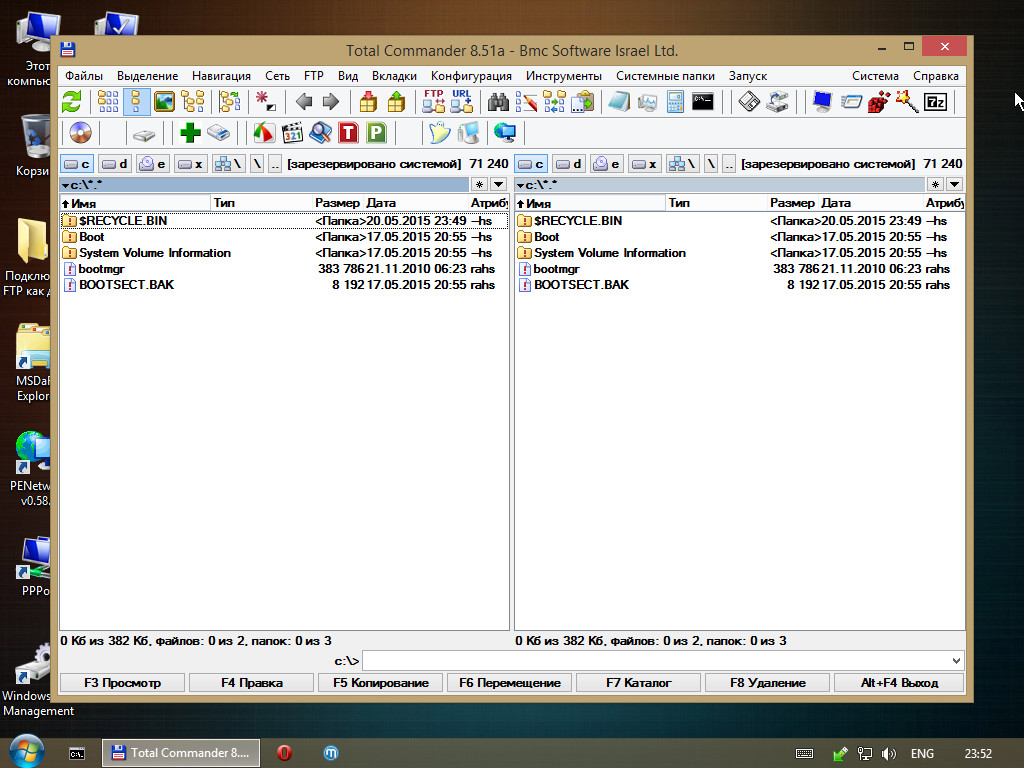Viewport: 1024px width, 768px height.
Task: Open right panel favorites asterisk button
Action: point(935,185)
